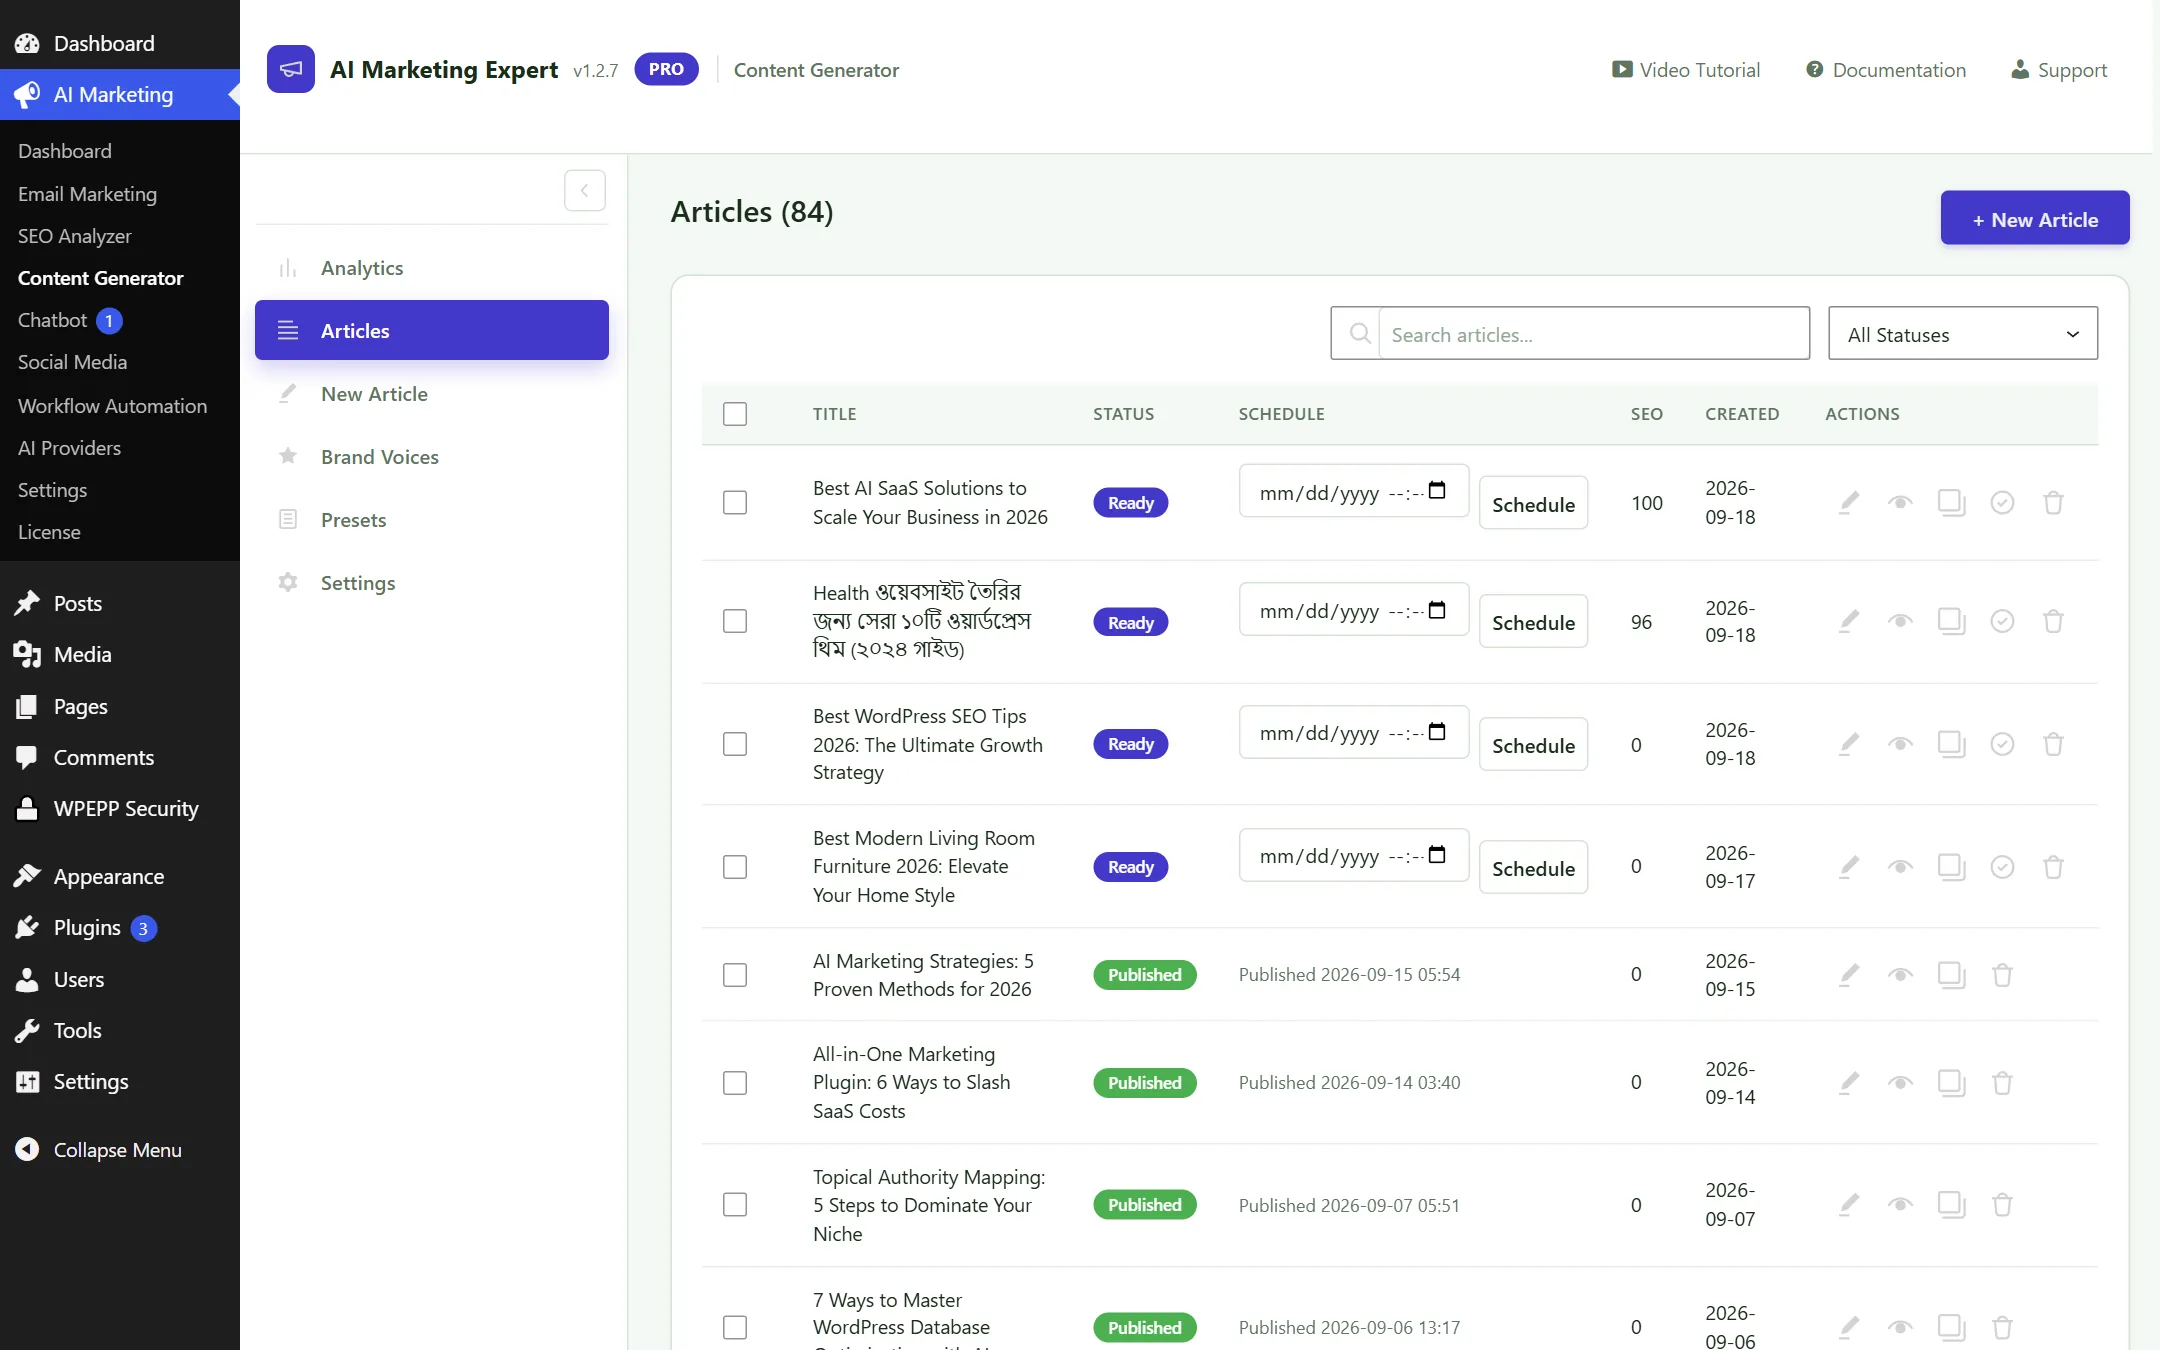Open the Presets section
Viewport: 2160px width, 1350px height.
[432, 520]
